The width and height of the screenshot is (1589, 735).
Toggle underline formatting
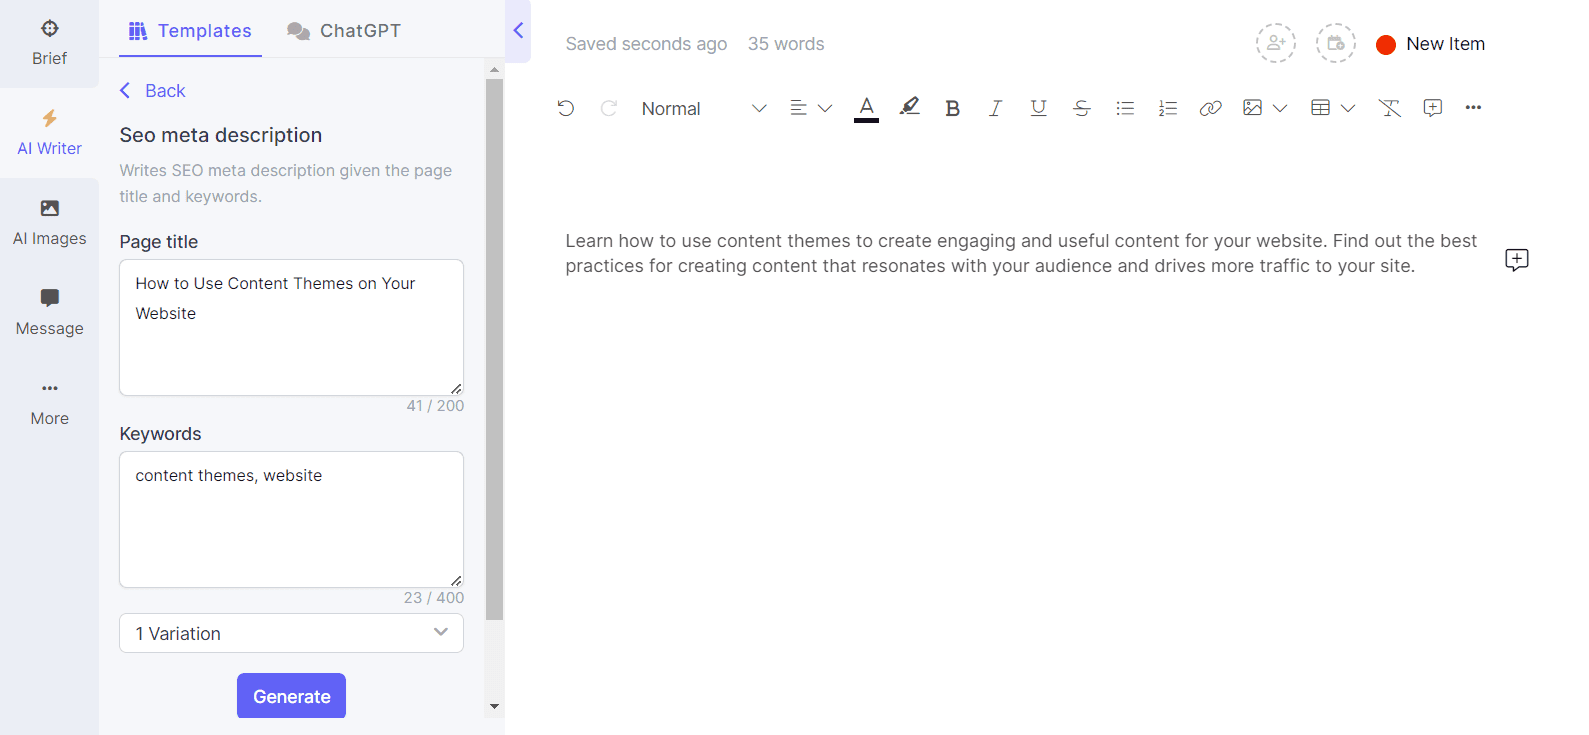(x=1038, y=108)
